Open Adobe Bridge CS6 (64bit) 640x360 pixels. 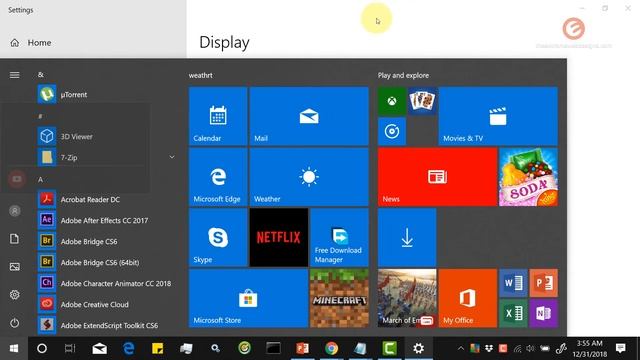click(107, 262)
